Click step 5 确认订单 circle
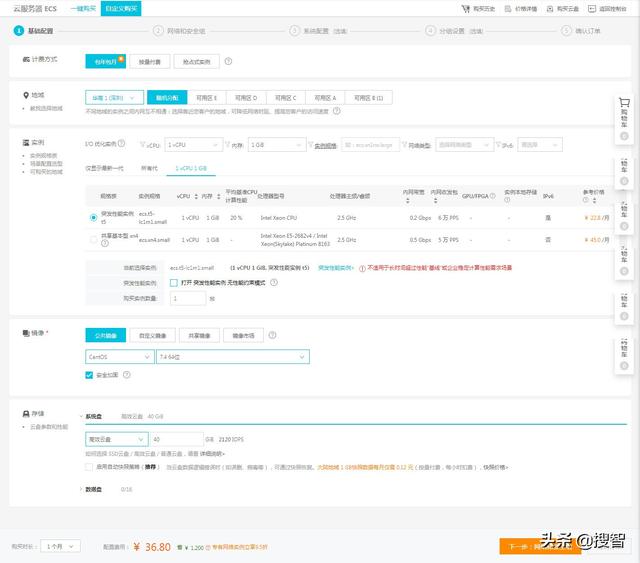 566,31
